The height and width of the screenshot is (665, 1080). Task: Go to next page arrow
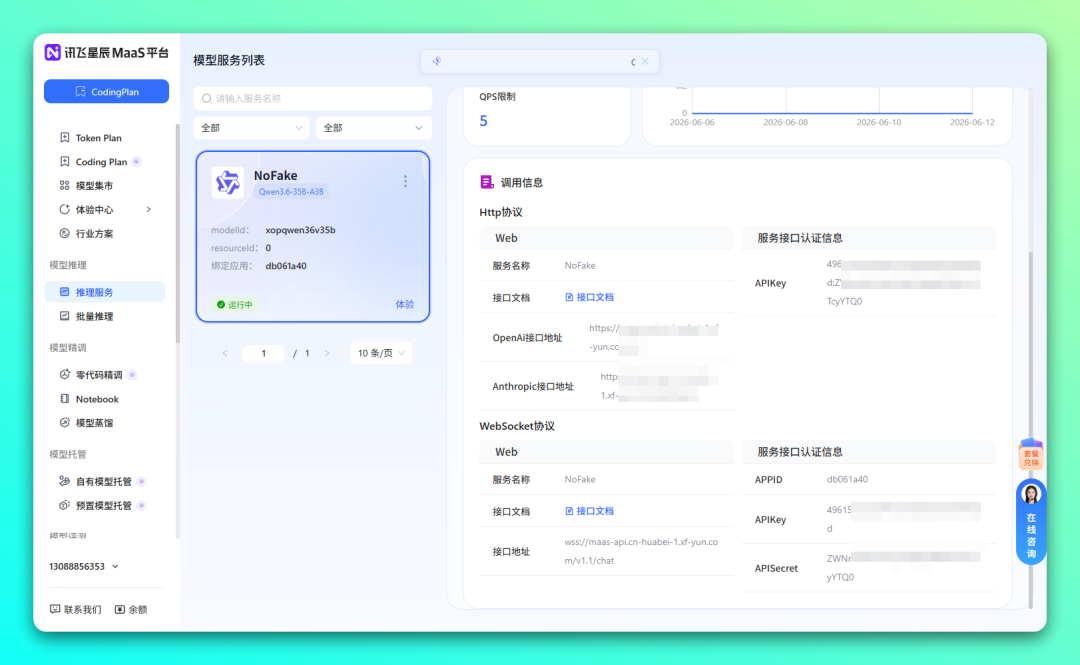(x=327, y=354)
